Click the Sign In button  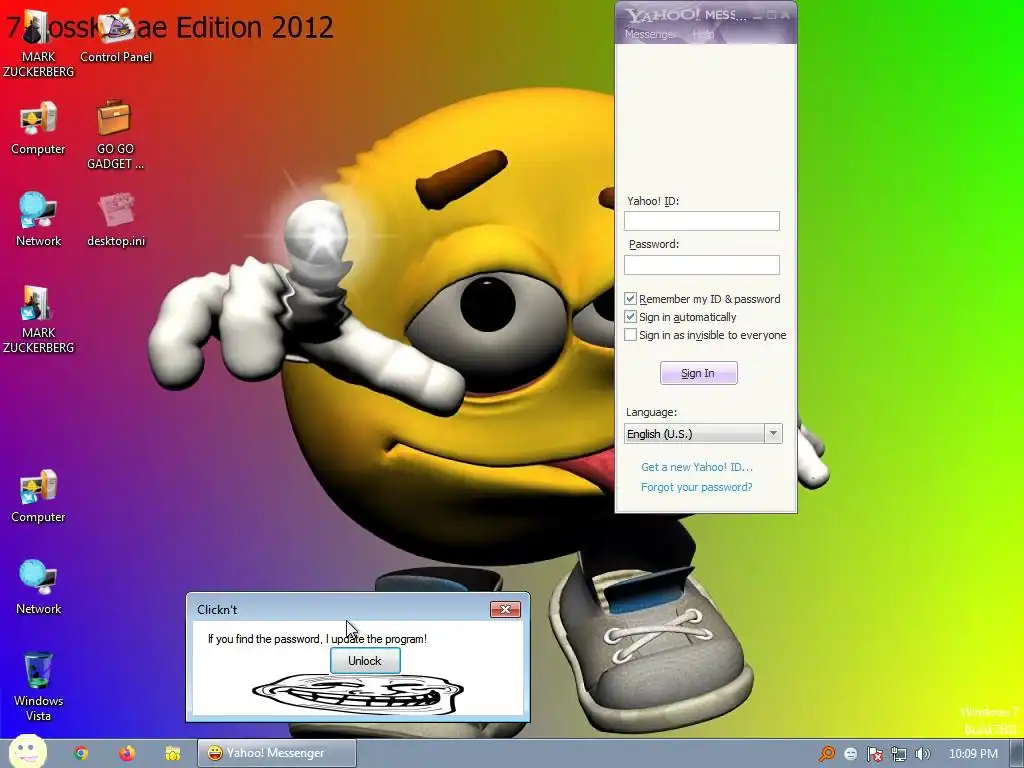(698, 373)
